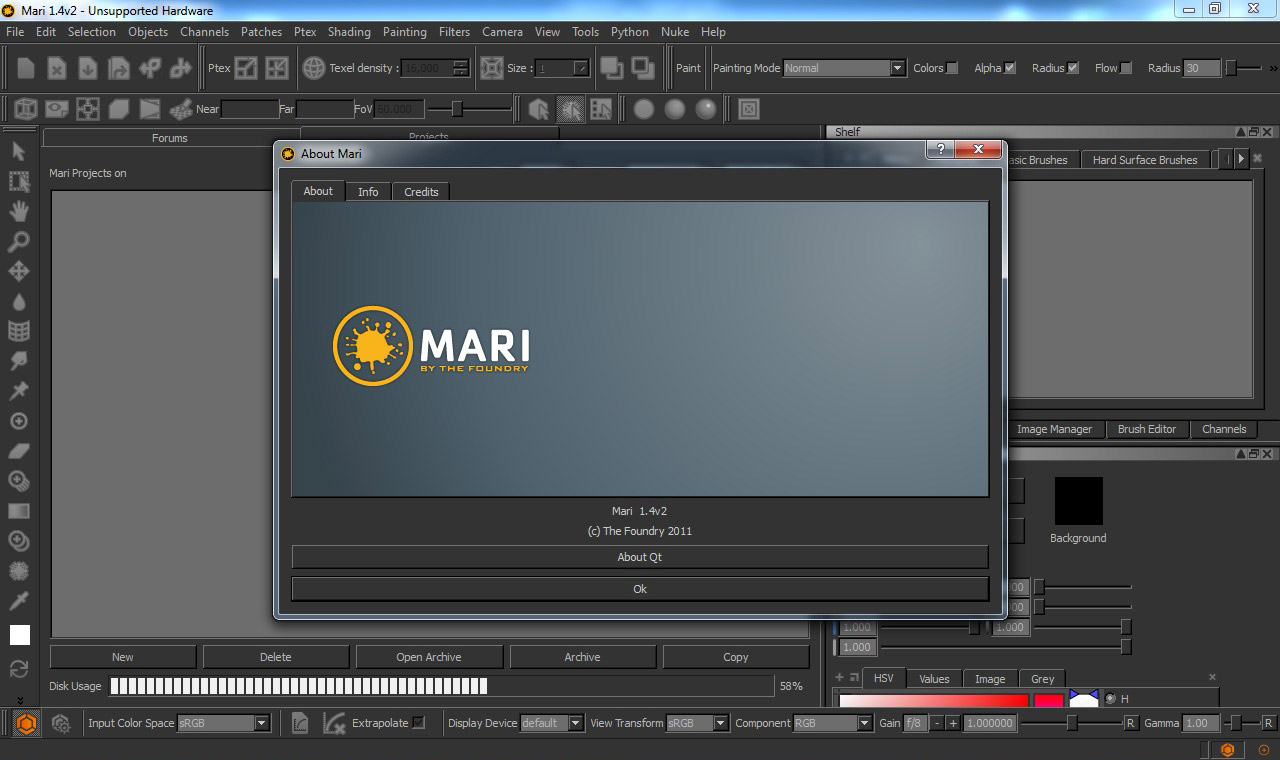This screenshot has height=760, width=1280.
Task: Click the Texel density spinner arrows
Action: 460,68
